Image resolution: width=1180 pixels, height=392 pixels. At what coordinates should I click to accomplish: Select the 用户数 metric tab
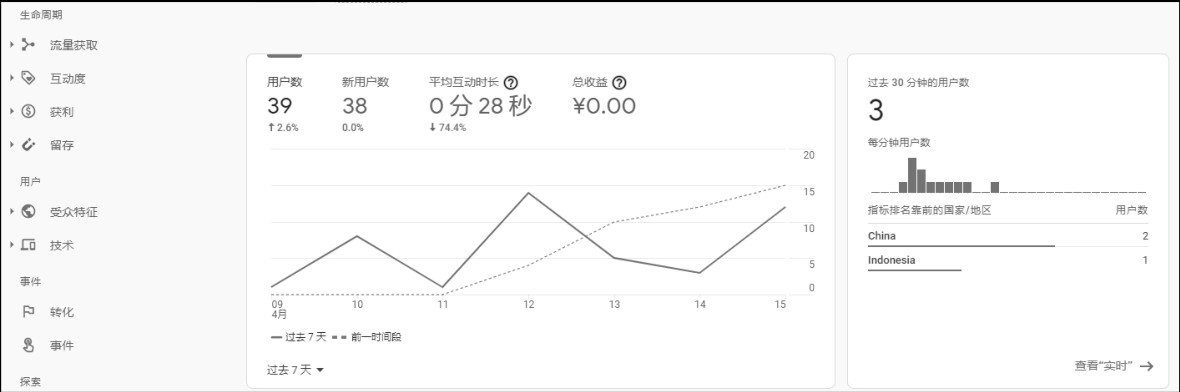pos(284,105)
